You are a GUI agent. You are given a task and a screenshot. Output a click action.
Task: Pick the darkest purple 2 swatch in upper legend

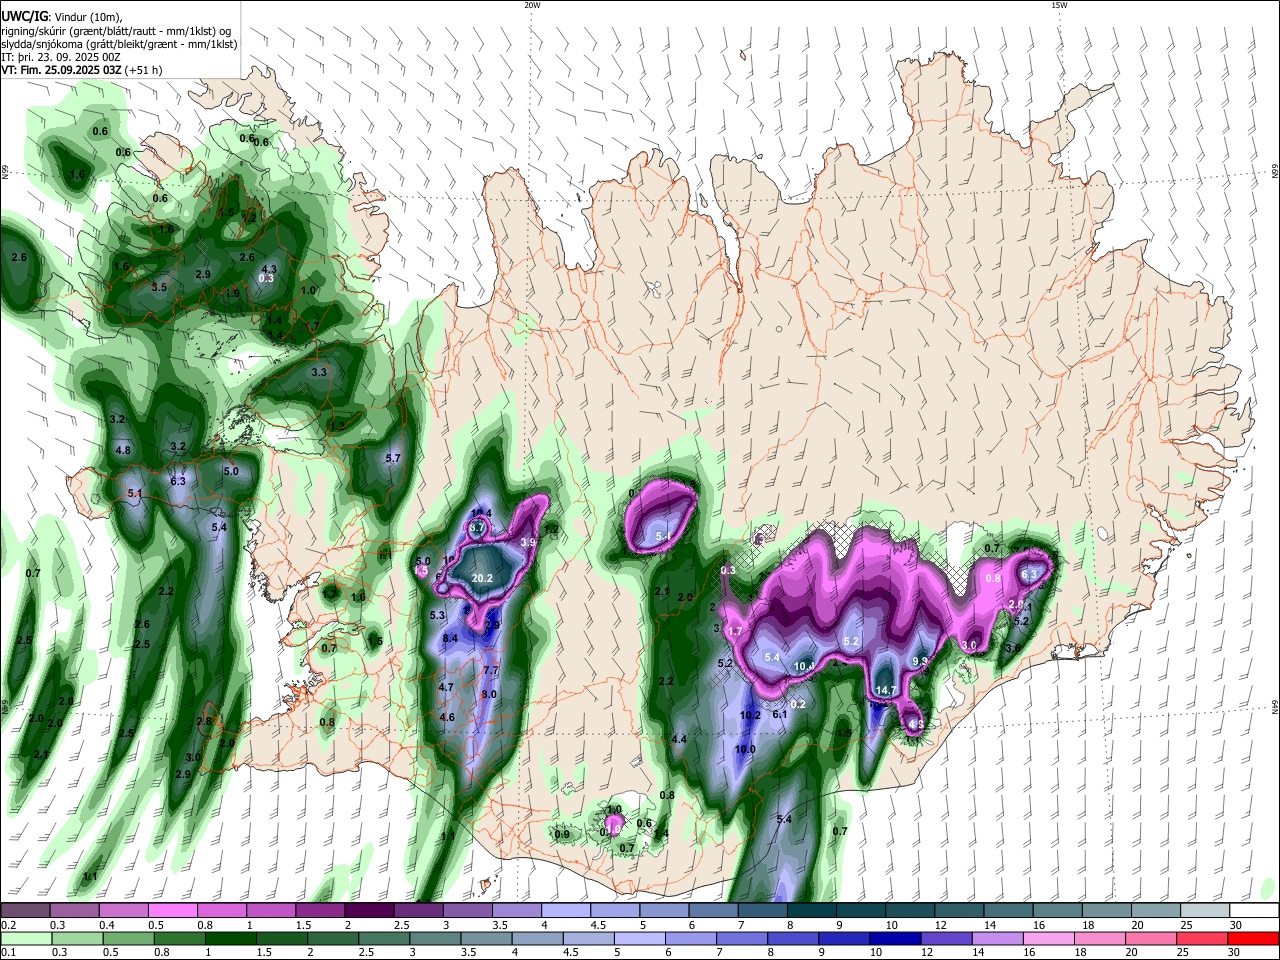click(369, 910)
